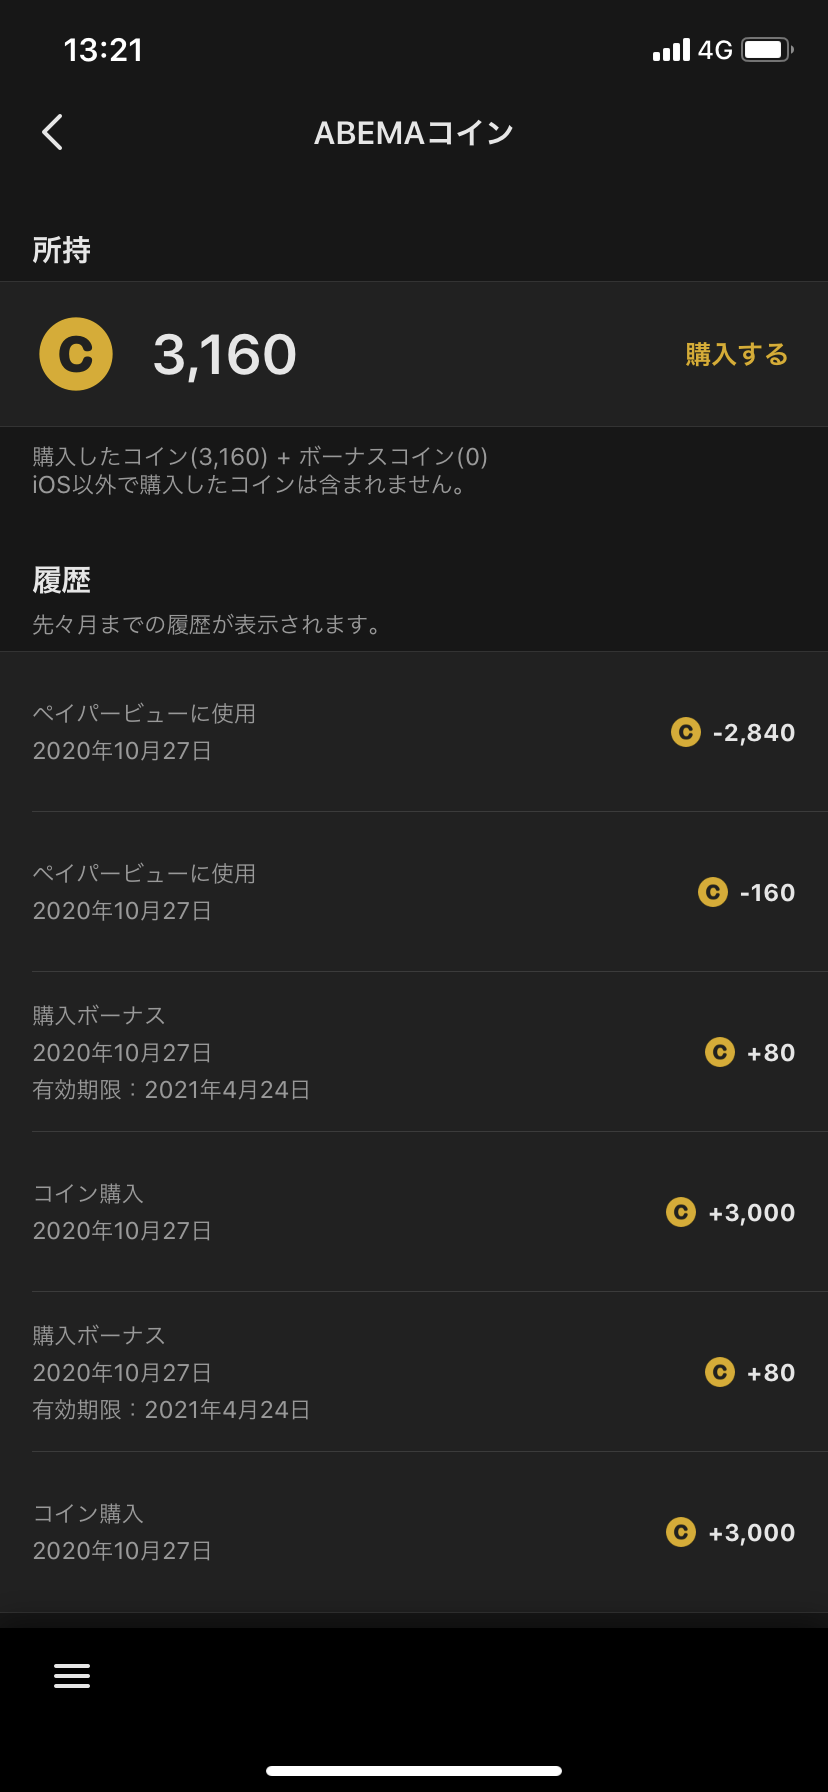
Task: Tap the ABEMAコイン page title
Action: (x=414, y=133)
